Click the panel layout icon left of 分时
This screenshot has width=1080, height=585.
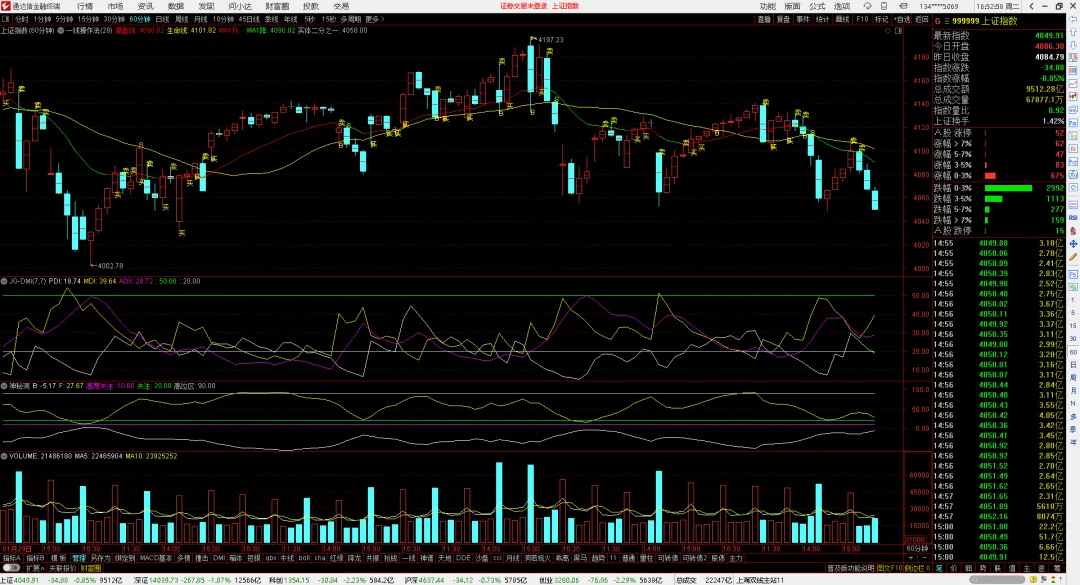(6, 19)
